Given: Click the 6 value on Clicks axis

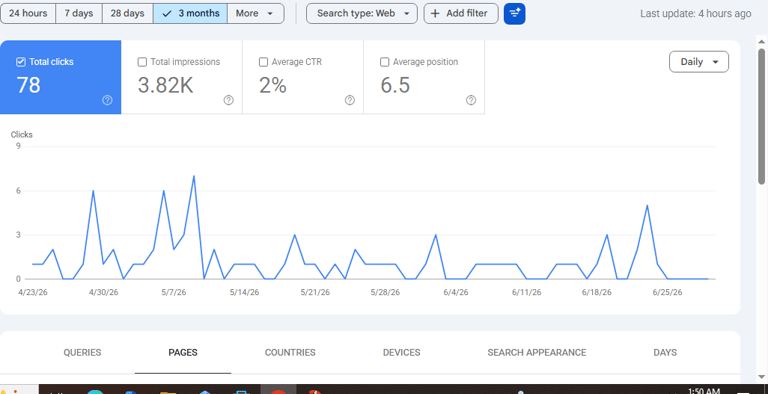Looking at the screenshot, I should click(18, 191).
